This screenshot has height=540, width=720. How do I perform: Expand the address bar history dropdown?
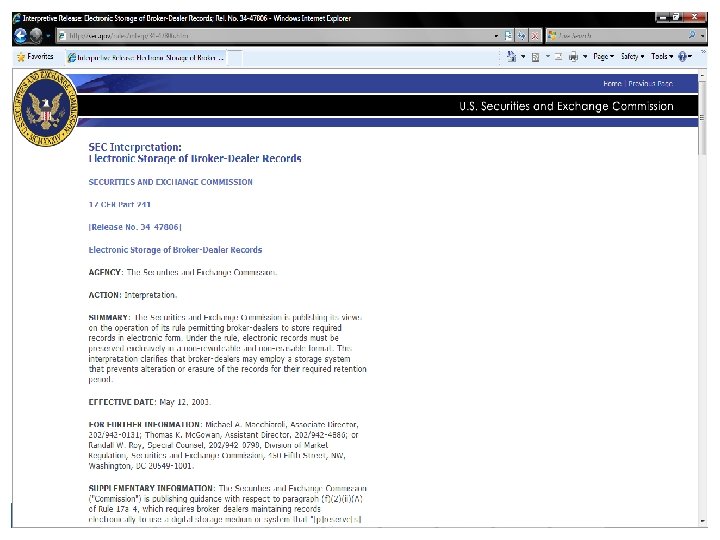(x=496, y=36)
